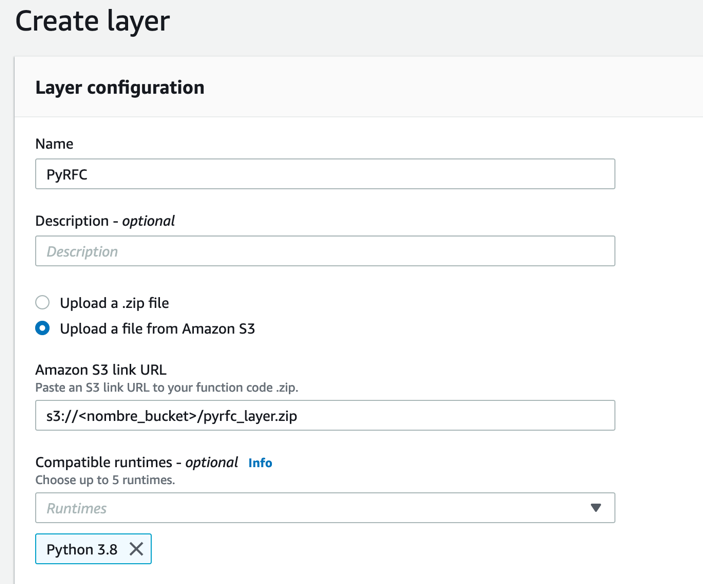Click the "Compatible runtimes" label text
The height and width of the screenshot is (584, 703).
[x=108, y=462]
